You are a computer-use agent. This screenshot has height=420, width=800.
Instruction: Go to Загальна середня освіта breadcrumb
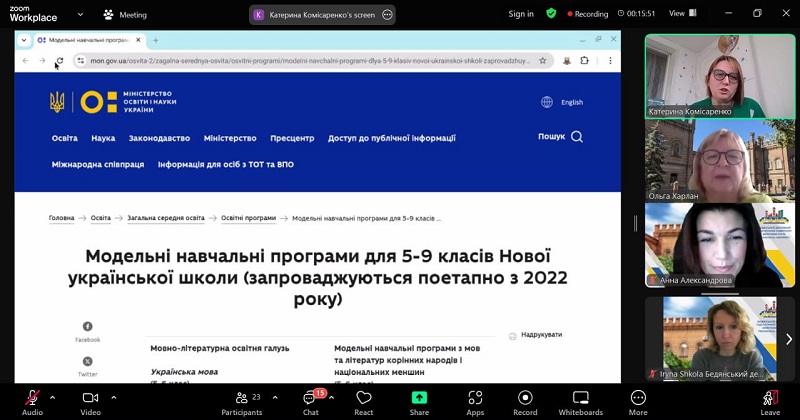[x=166, y=218]
